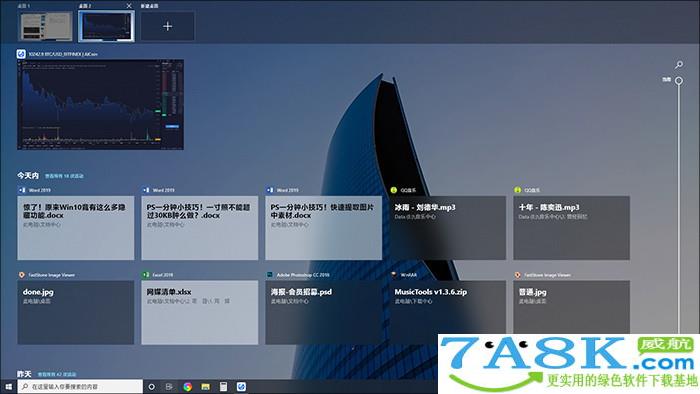
Task: Click the AICoin icon in the taskbar
Action: coord(241,387)
